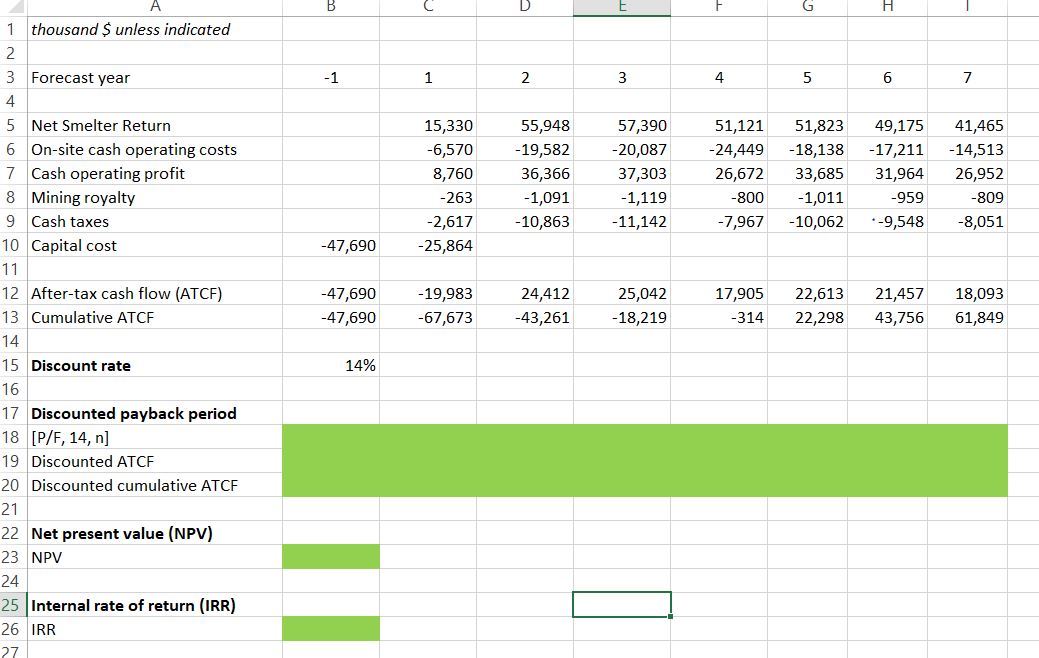The image size is (1039, 658).
Task: Select column header E
Action: tap(622, 9)
